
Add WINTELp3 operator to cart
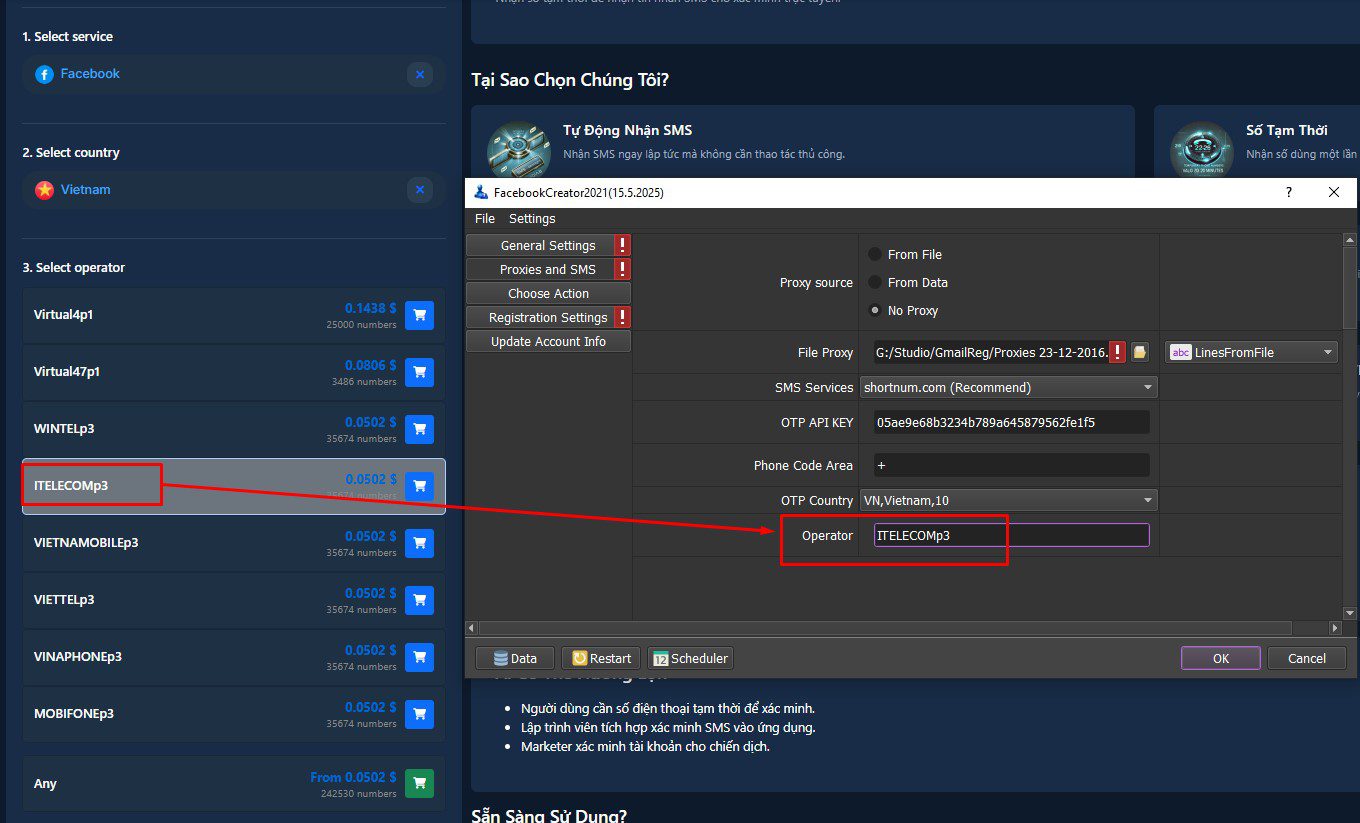420,429
